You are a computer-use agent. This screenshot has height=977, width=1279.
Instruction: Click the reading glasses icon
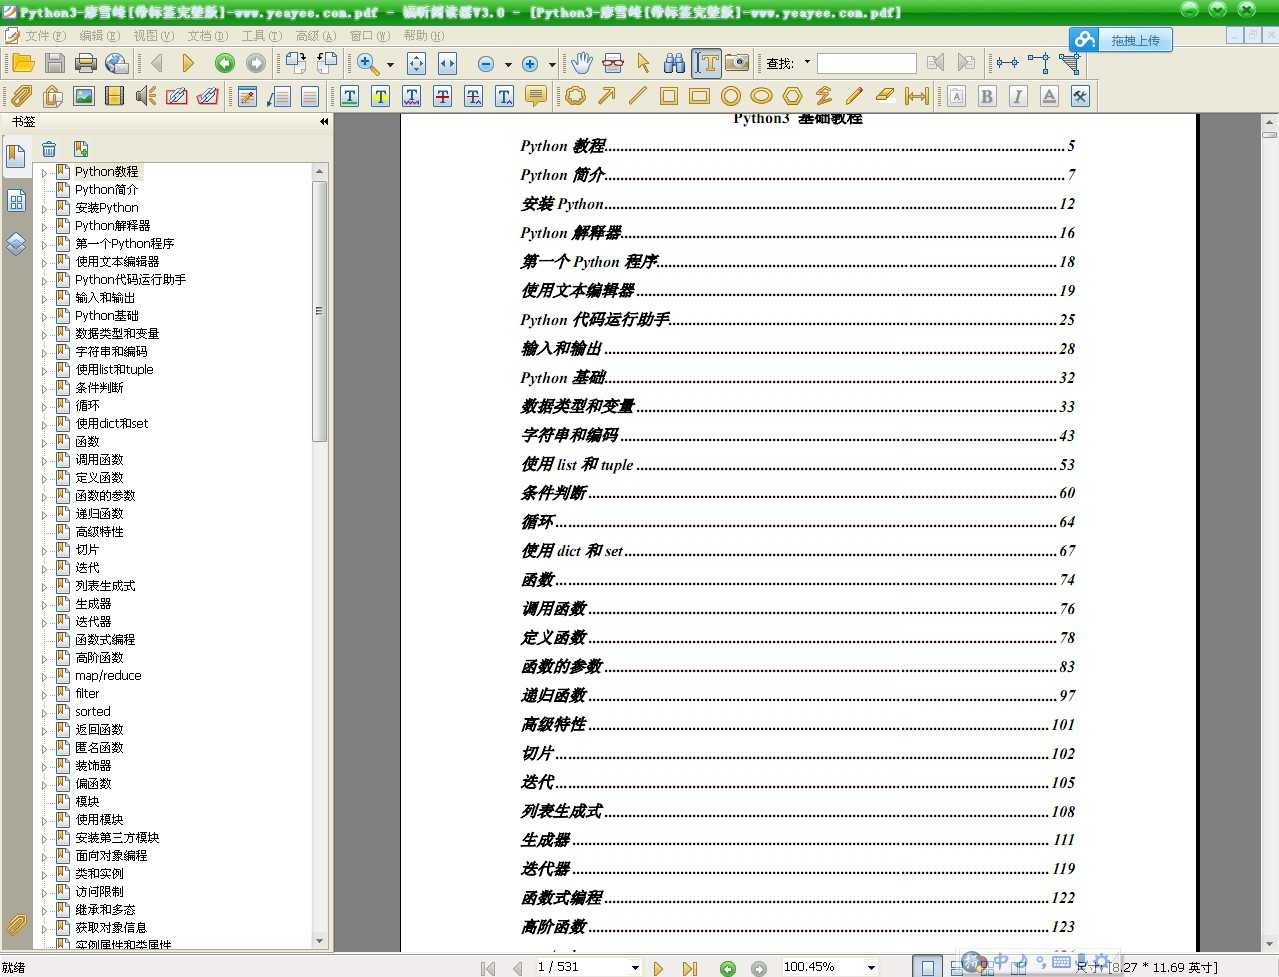pos(613,64)
